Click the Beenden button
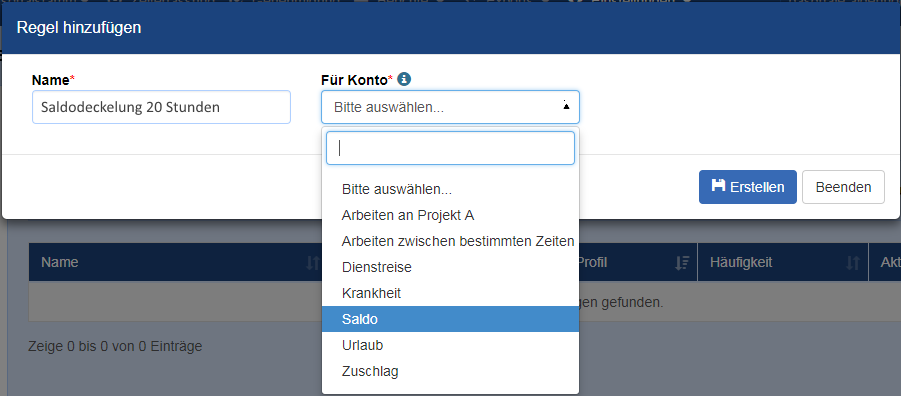Image resolution: width=901 pixels, height=396 pixels. click(x=843, y=187)
